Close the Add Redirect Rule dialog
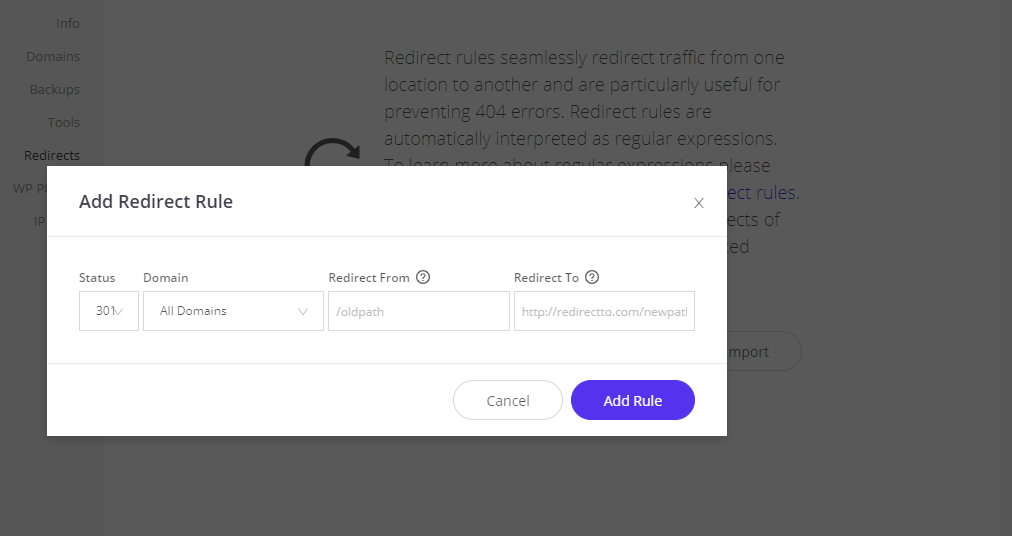This screenshot has height=536, width=1012. (698, 203)
